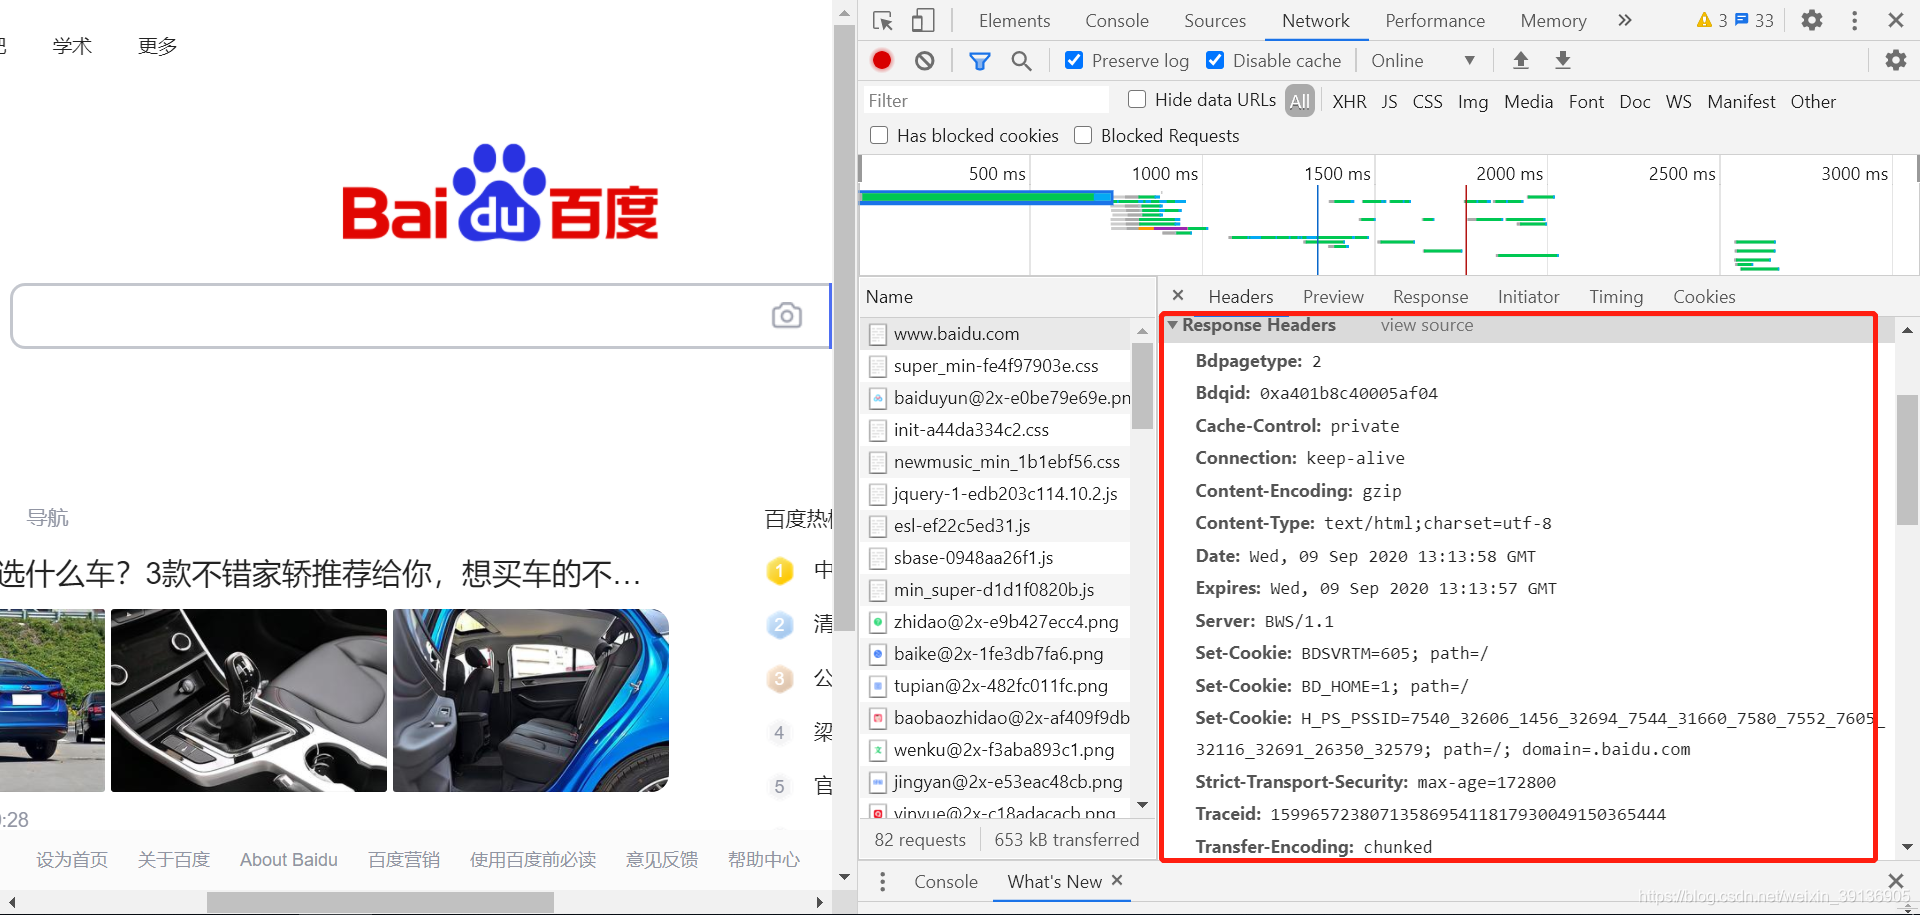Close the request details pane
The height and width of the screenshot is (915, 1920).
click(1178, 296)
